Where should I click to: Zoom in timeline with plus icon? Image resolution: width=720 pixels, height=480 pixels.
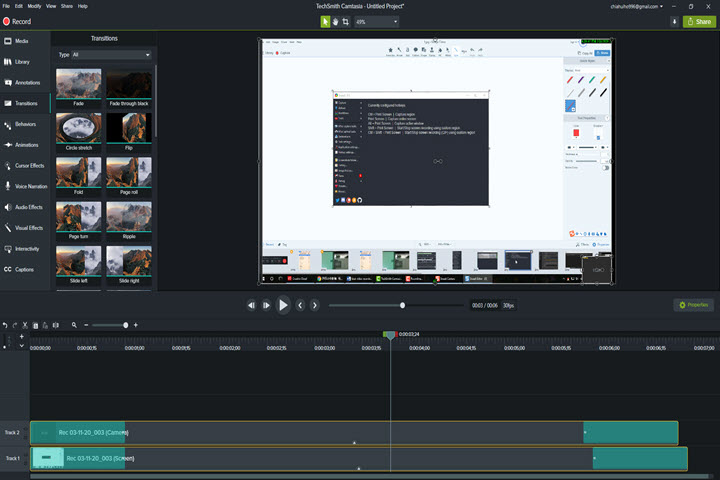pyautogui.click(x=136, y=325)
